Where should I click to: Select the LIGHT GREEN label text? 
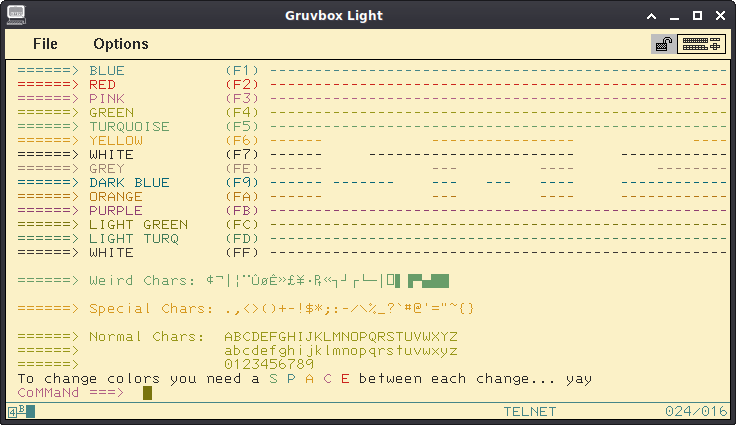point(138,224)
